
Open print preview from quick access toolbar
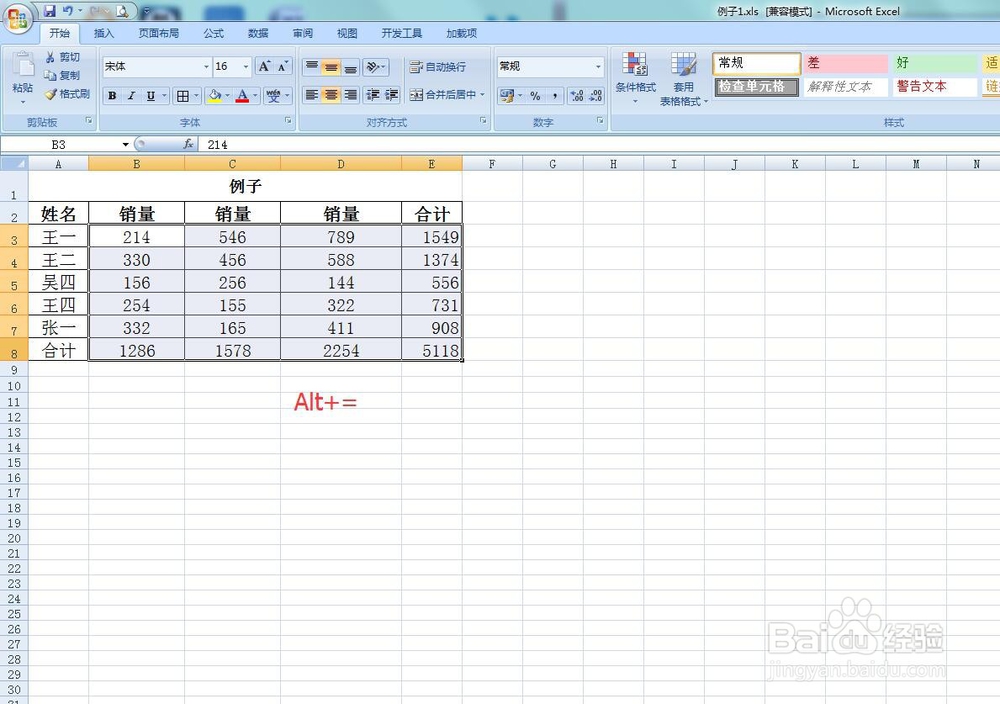122,11
